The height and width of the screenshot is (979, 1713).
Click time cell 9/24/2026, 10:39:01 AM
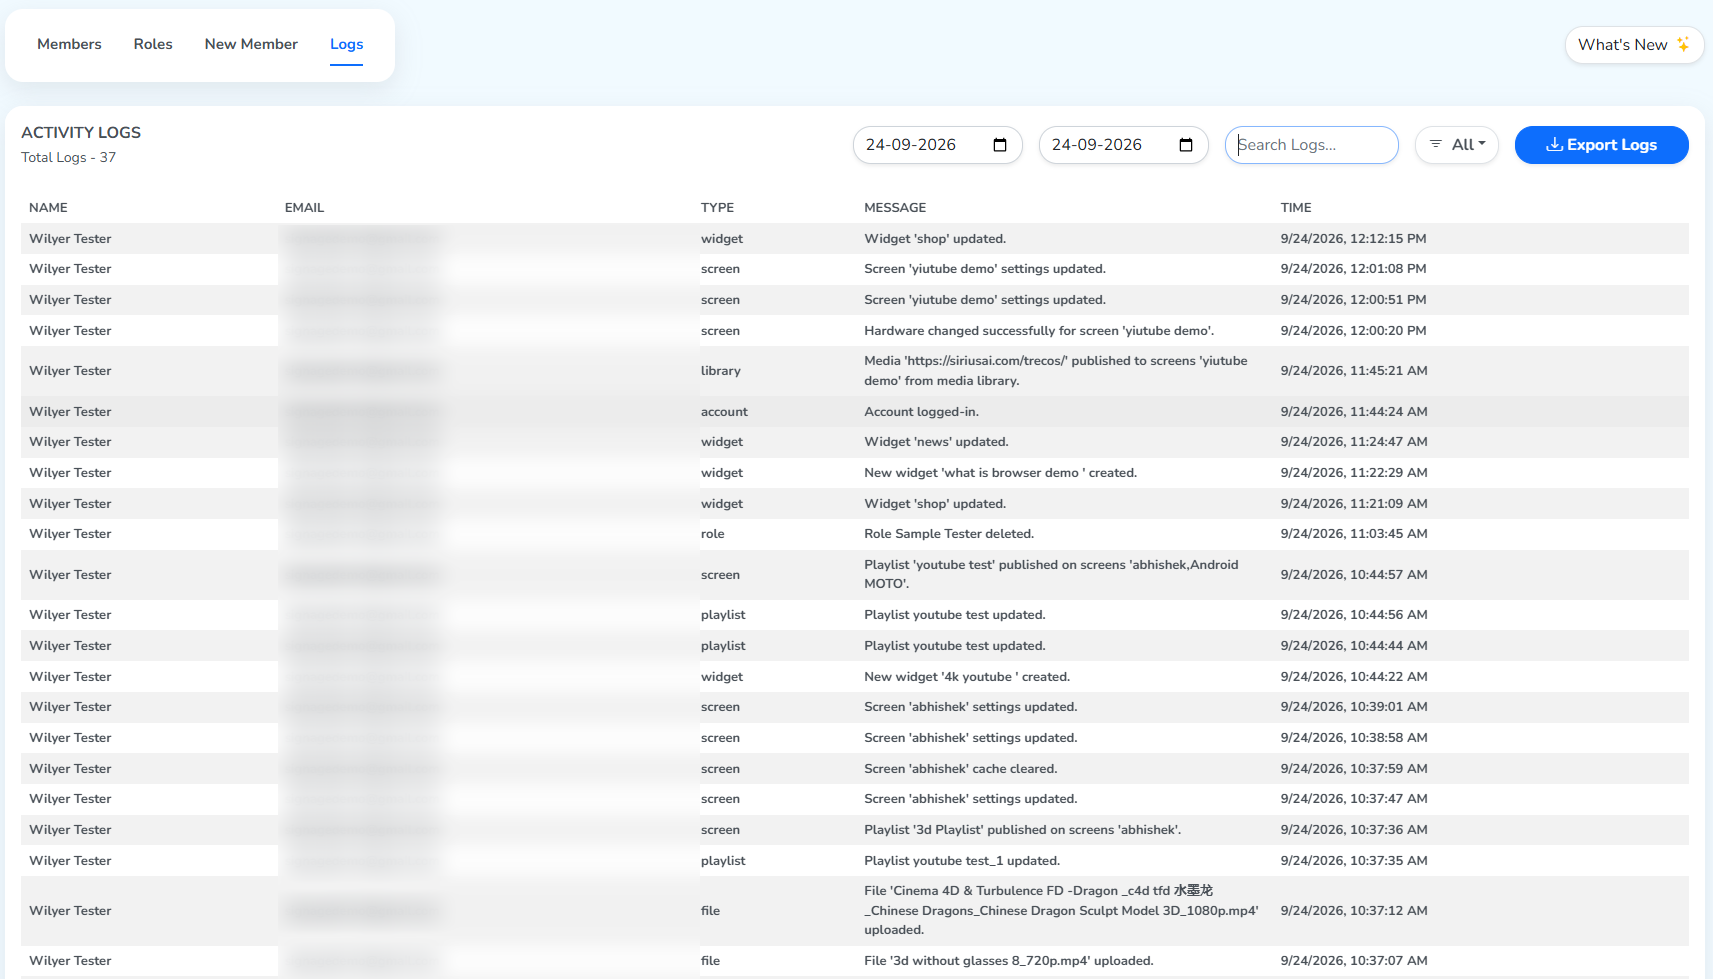coord(1353,707)
